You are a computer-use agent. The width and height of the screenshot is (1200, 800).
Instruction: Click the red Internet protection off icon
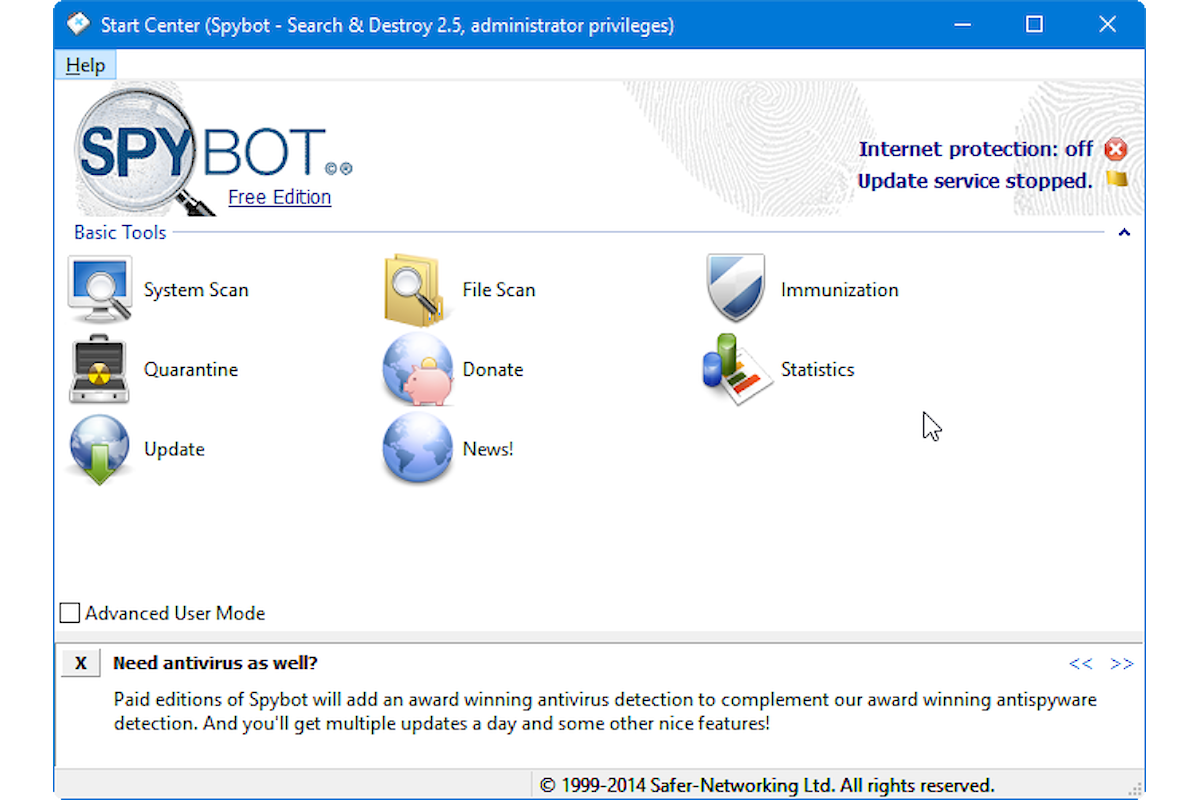coord(1116,149)
